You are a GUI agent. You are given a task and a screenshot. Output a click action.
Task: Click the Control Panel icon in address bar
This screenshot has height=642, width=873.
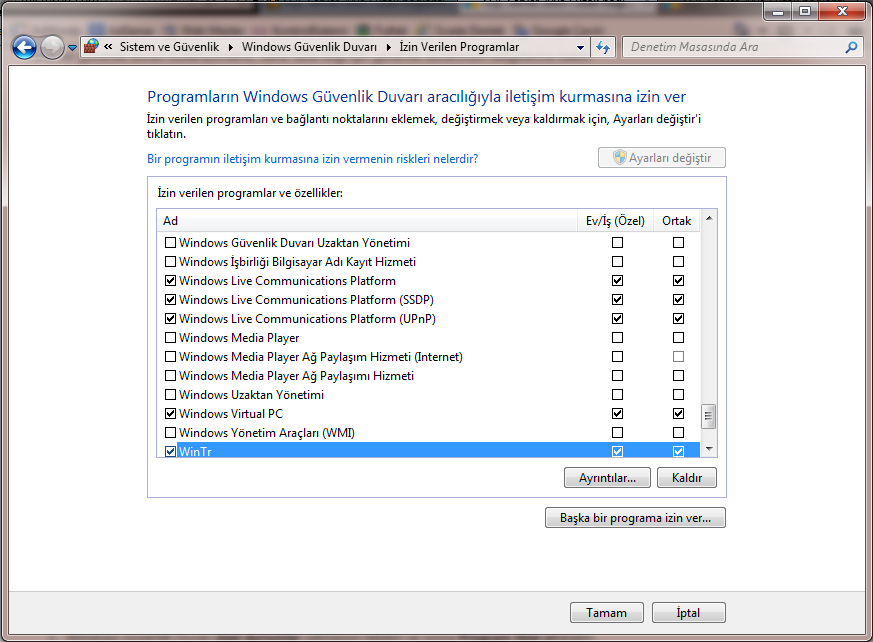coord(92,47)
